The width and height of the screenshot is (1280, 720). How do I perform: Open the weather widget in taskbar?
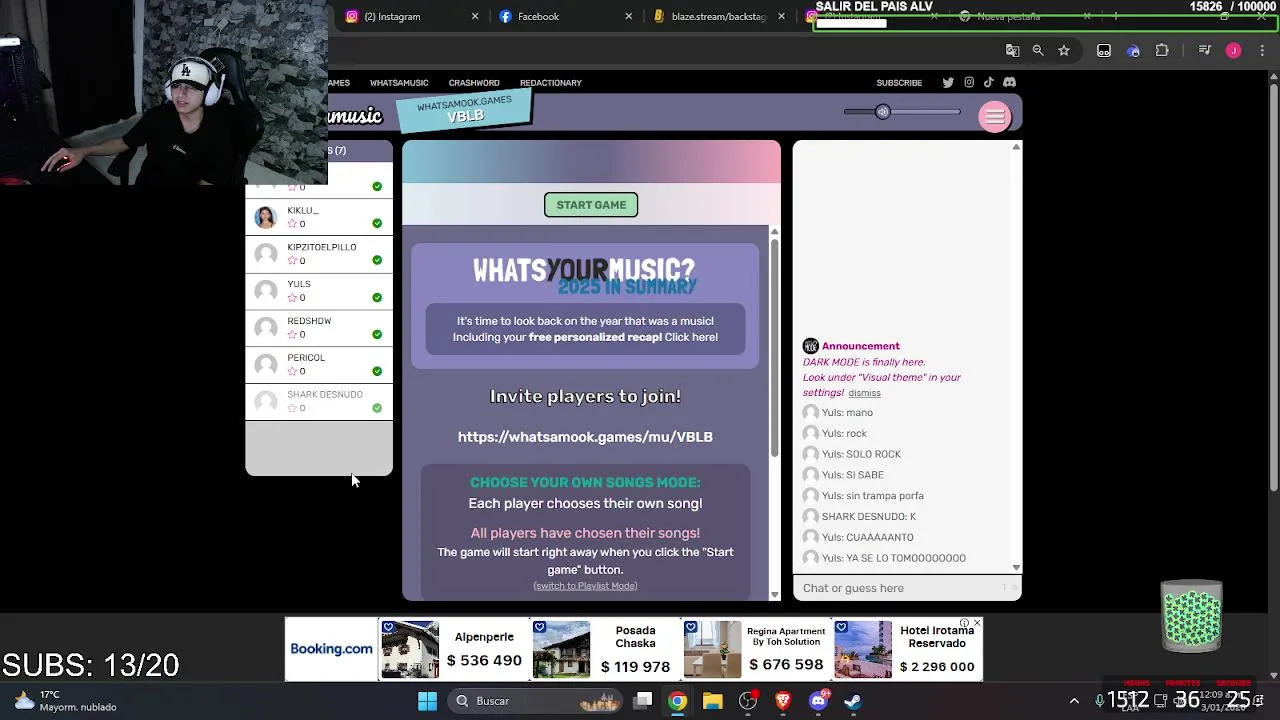tap(66, 700)
